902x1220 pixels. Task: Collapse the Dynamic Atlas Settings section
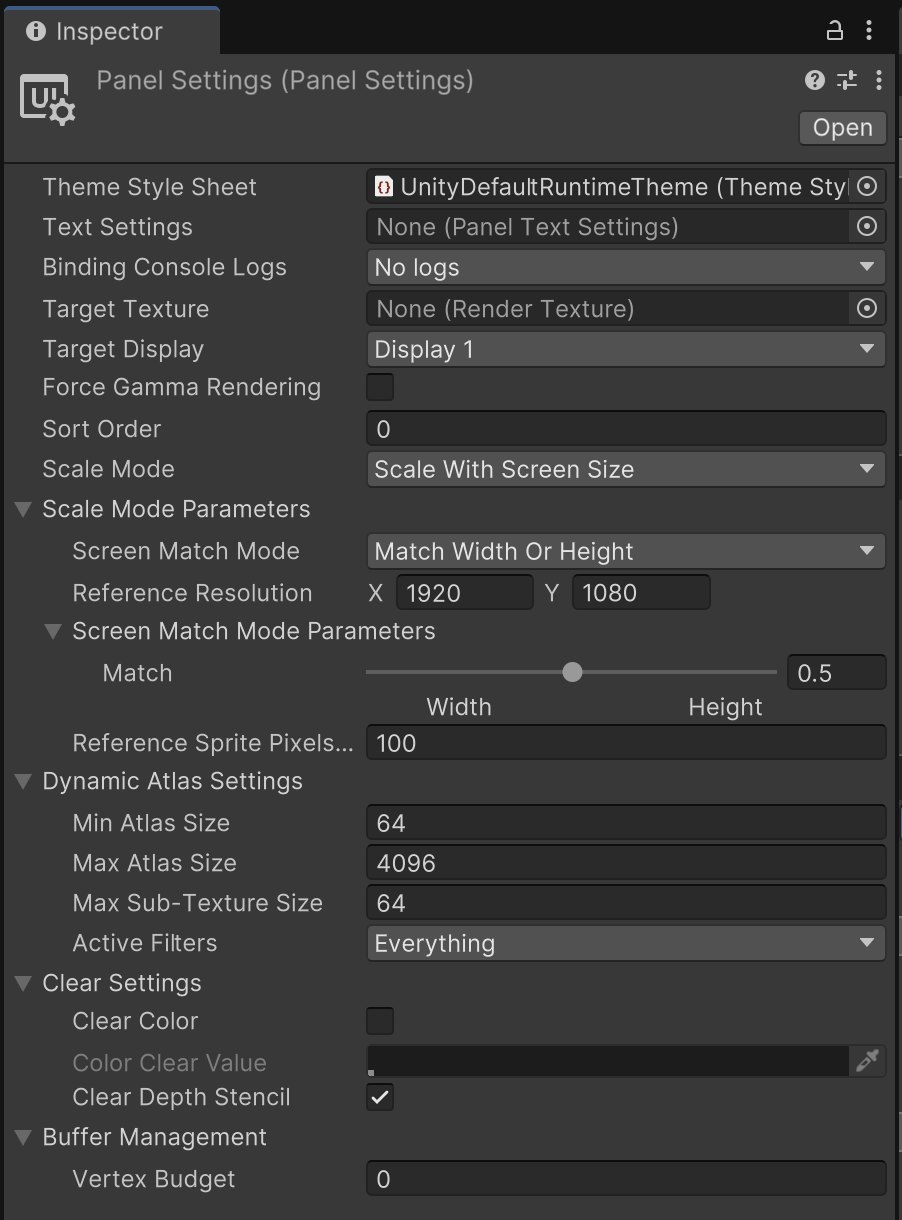pyautogui.click(x=23, y=781)
